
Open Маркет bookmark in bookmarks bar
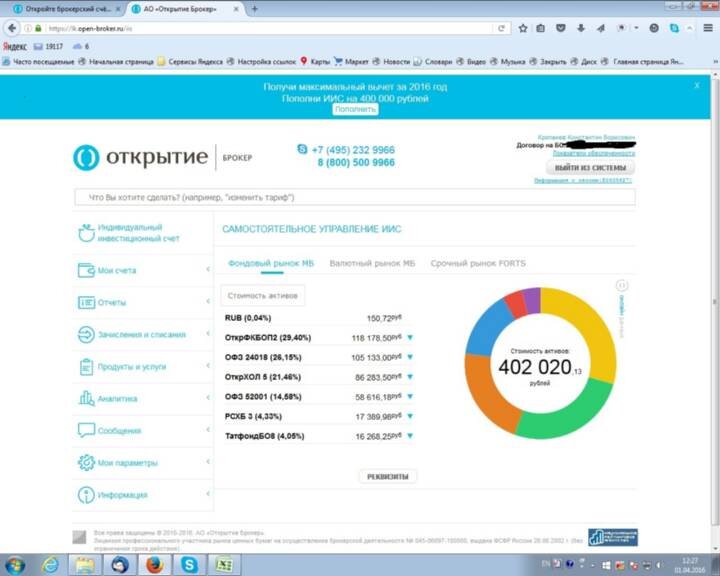(x=351, y=62)
